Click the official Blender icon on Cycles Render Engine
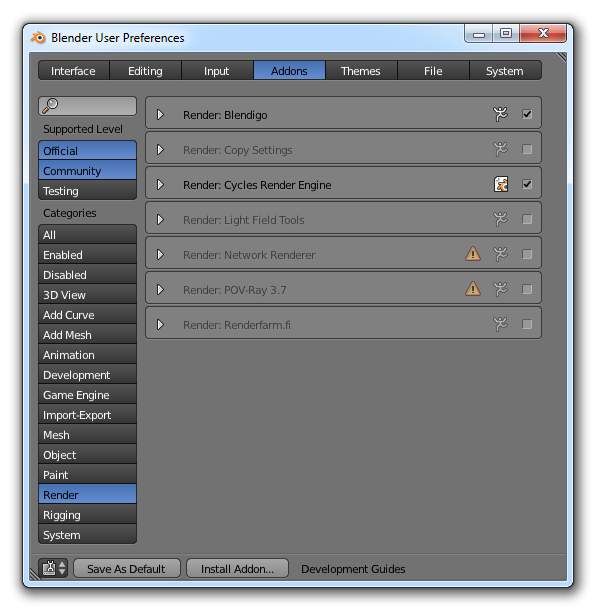Screen dimensions: 596x610 (x=501, y=184)
